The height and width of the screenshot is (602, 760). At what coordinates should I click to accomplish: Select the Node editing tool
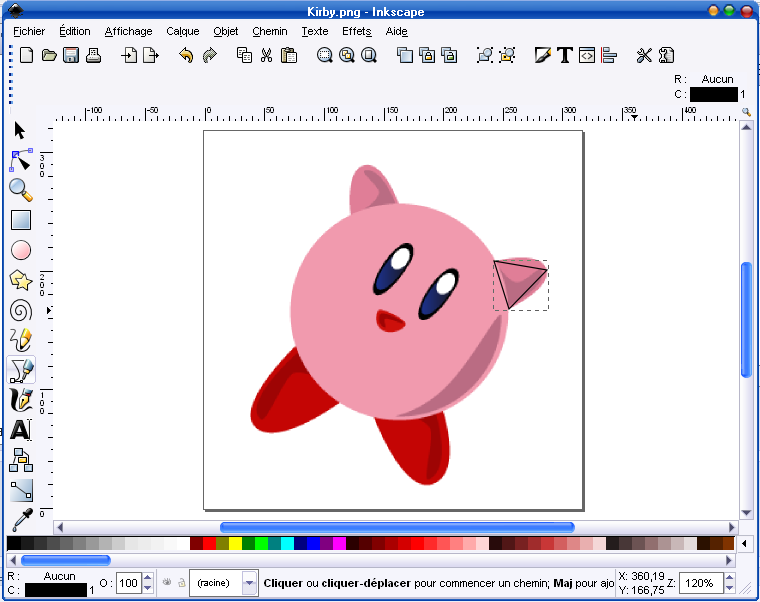(21, 160)
